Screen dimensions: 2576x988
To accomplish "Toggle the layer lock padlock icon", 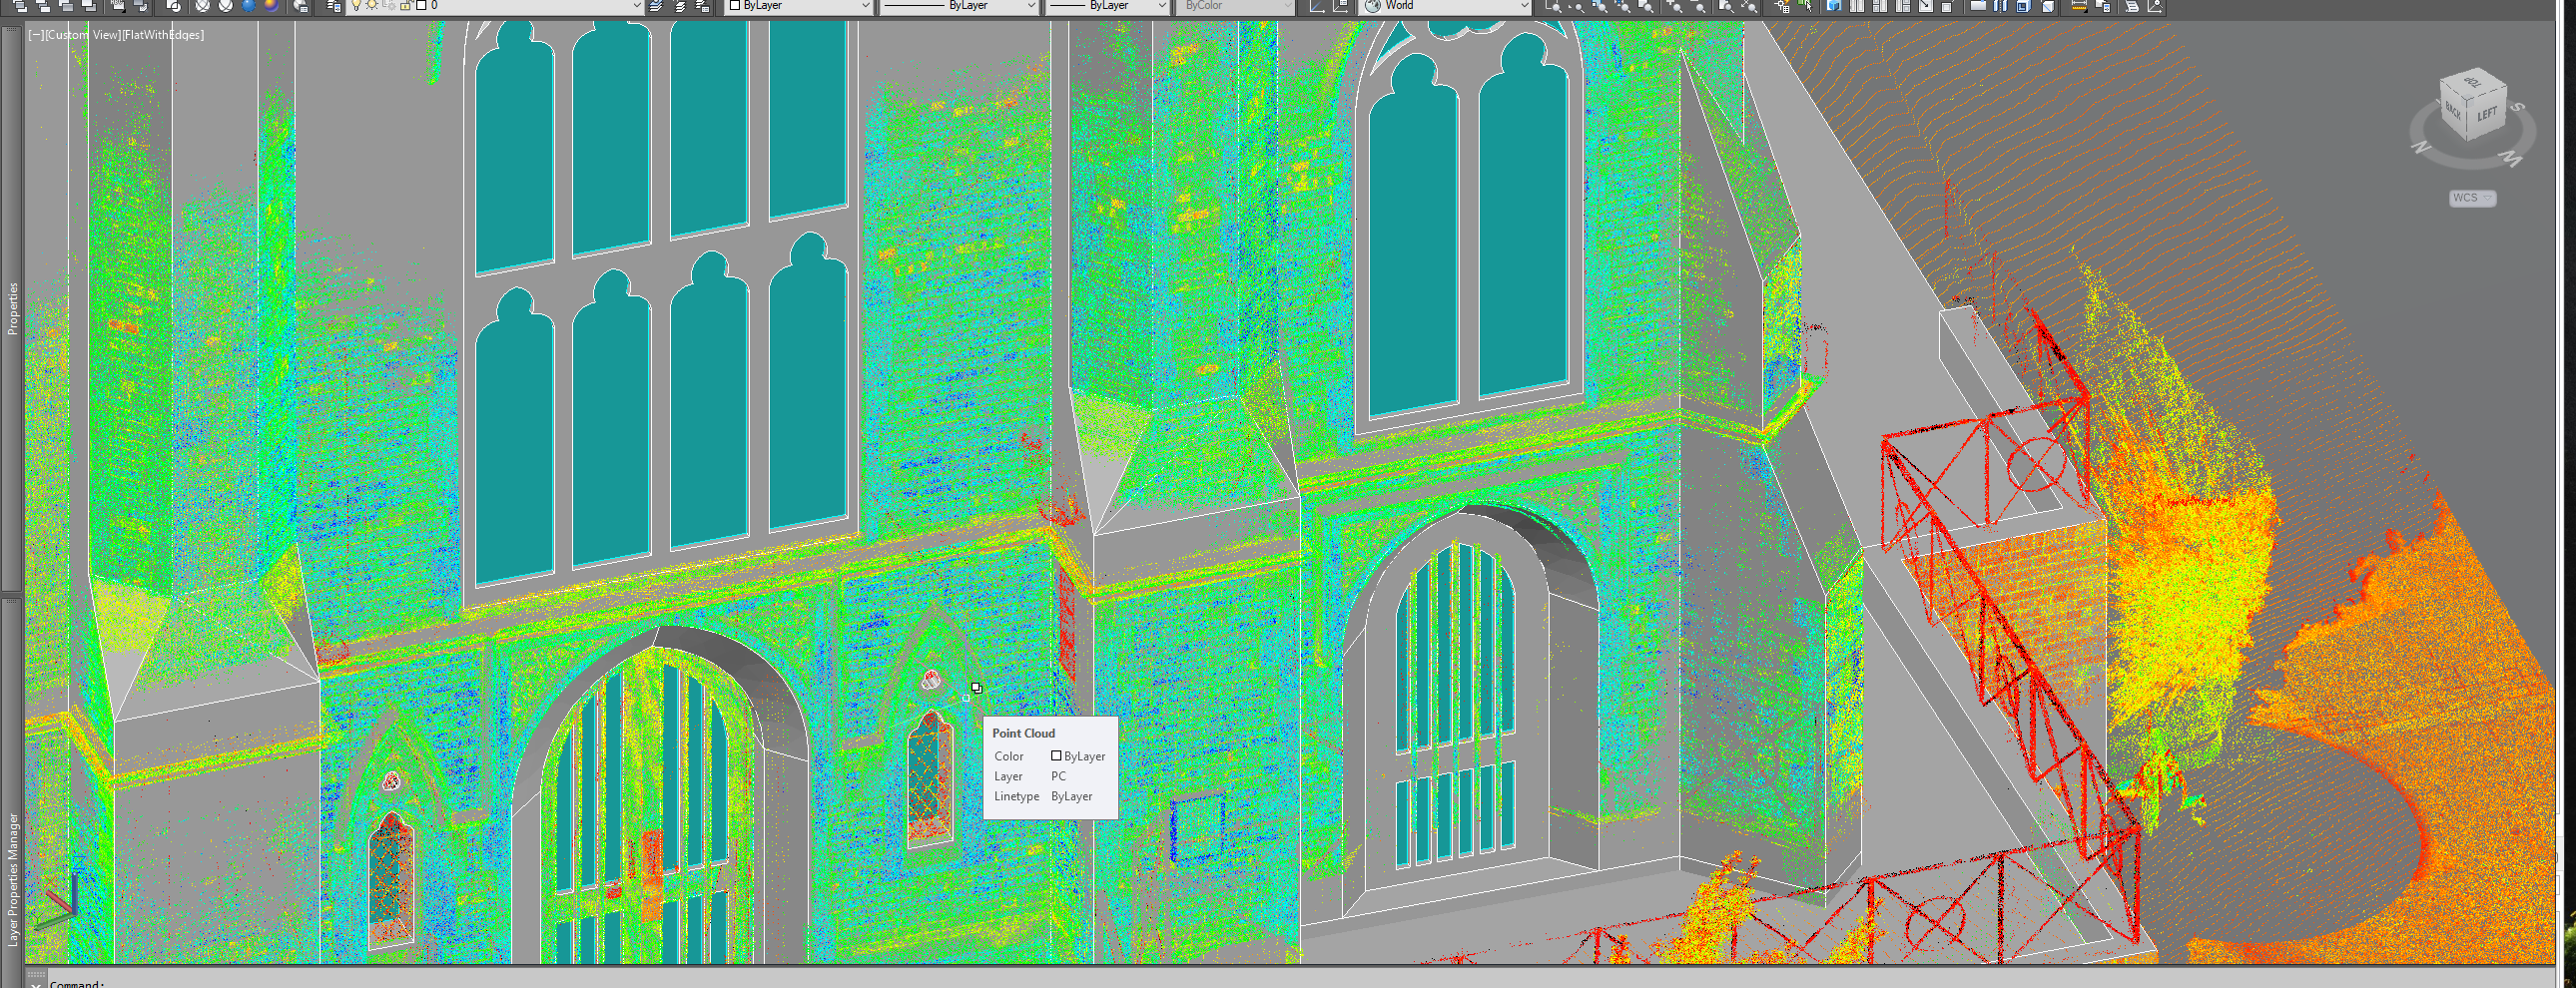I will point(405,6).
